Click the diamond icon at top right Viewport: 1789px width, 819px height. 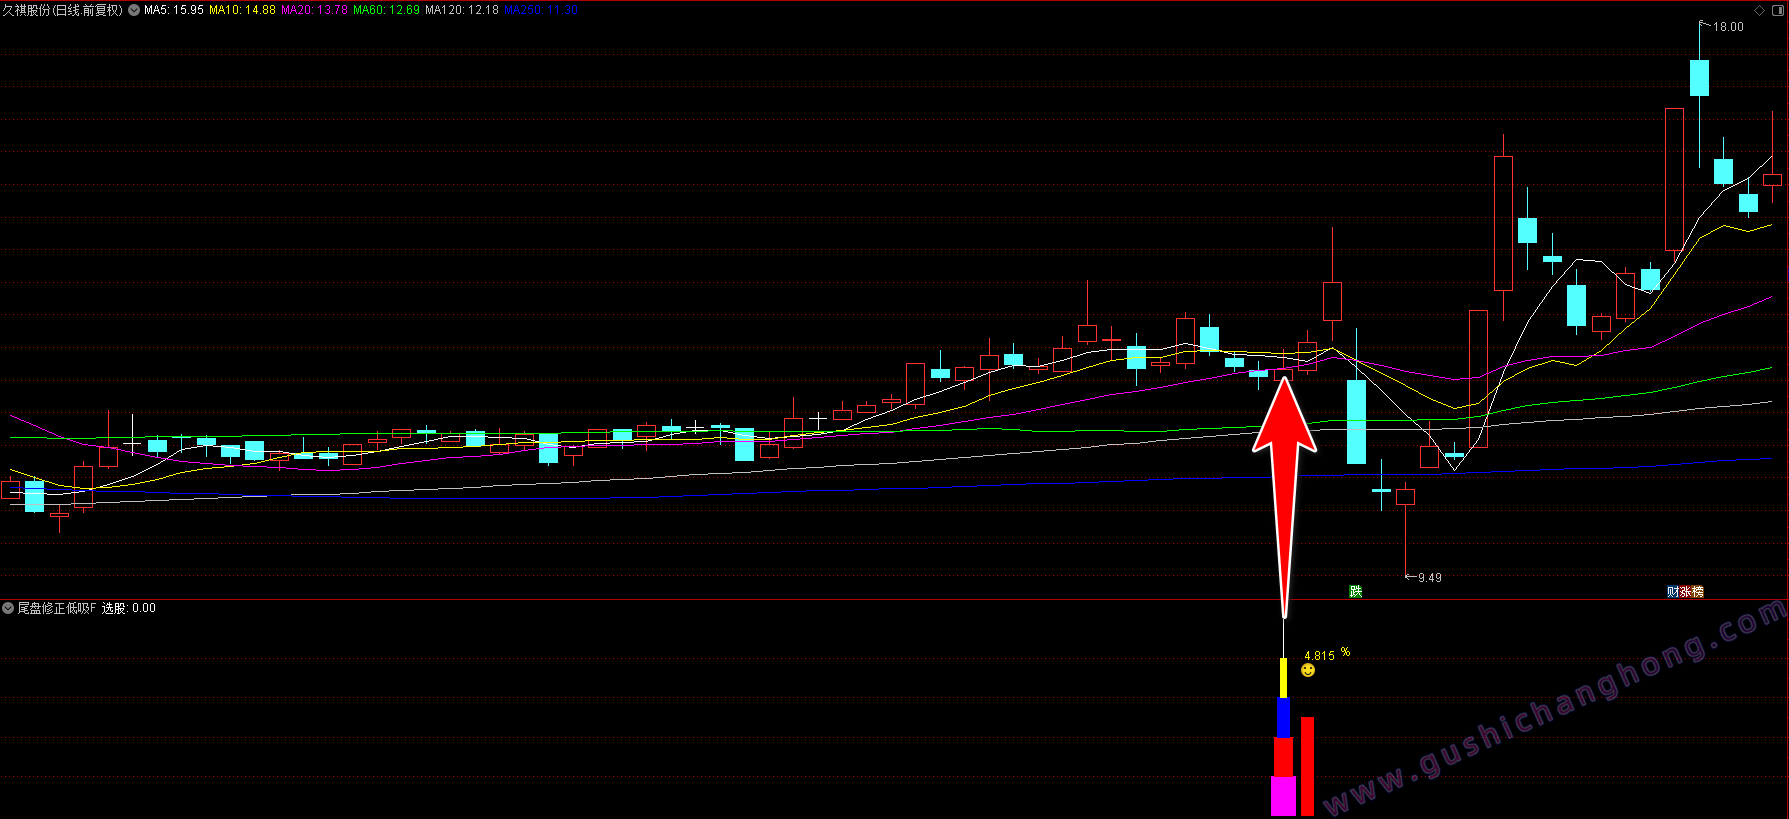click(1760, 10)
